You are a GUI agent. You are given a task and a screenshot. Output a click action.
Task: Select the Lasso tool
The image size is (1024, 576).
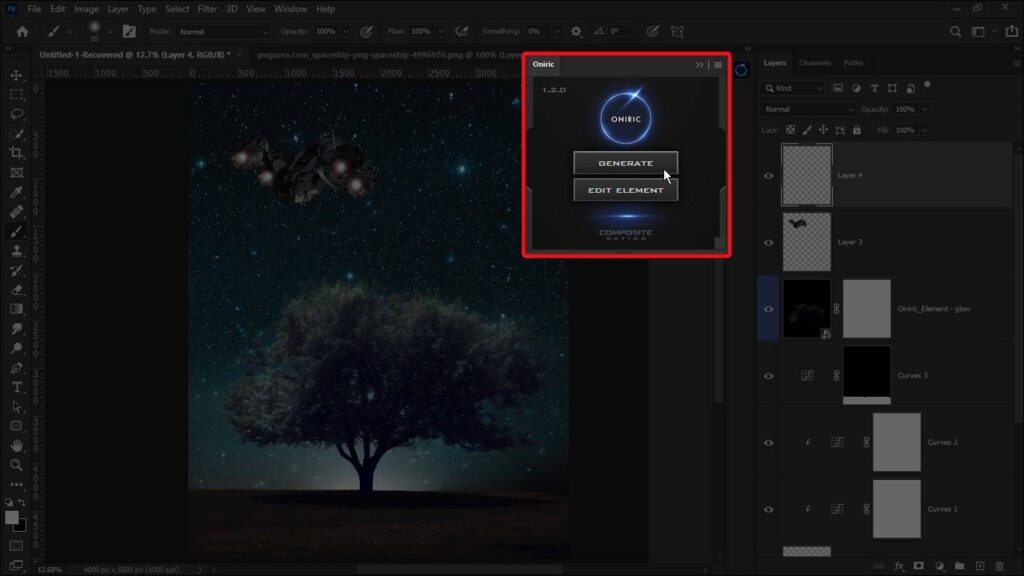16,114
